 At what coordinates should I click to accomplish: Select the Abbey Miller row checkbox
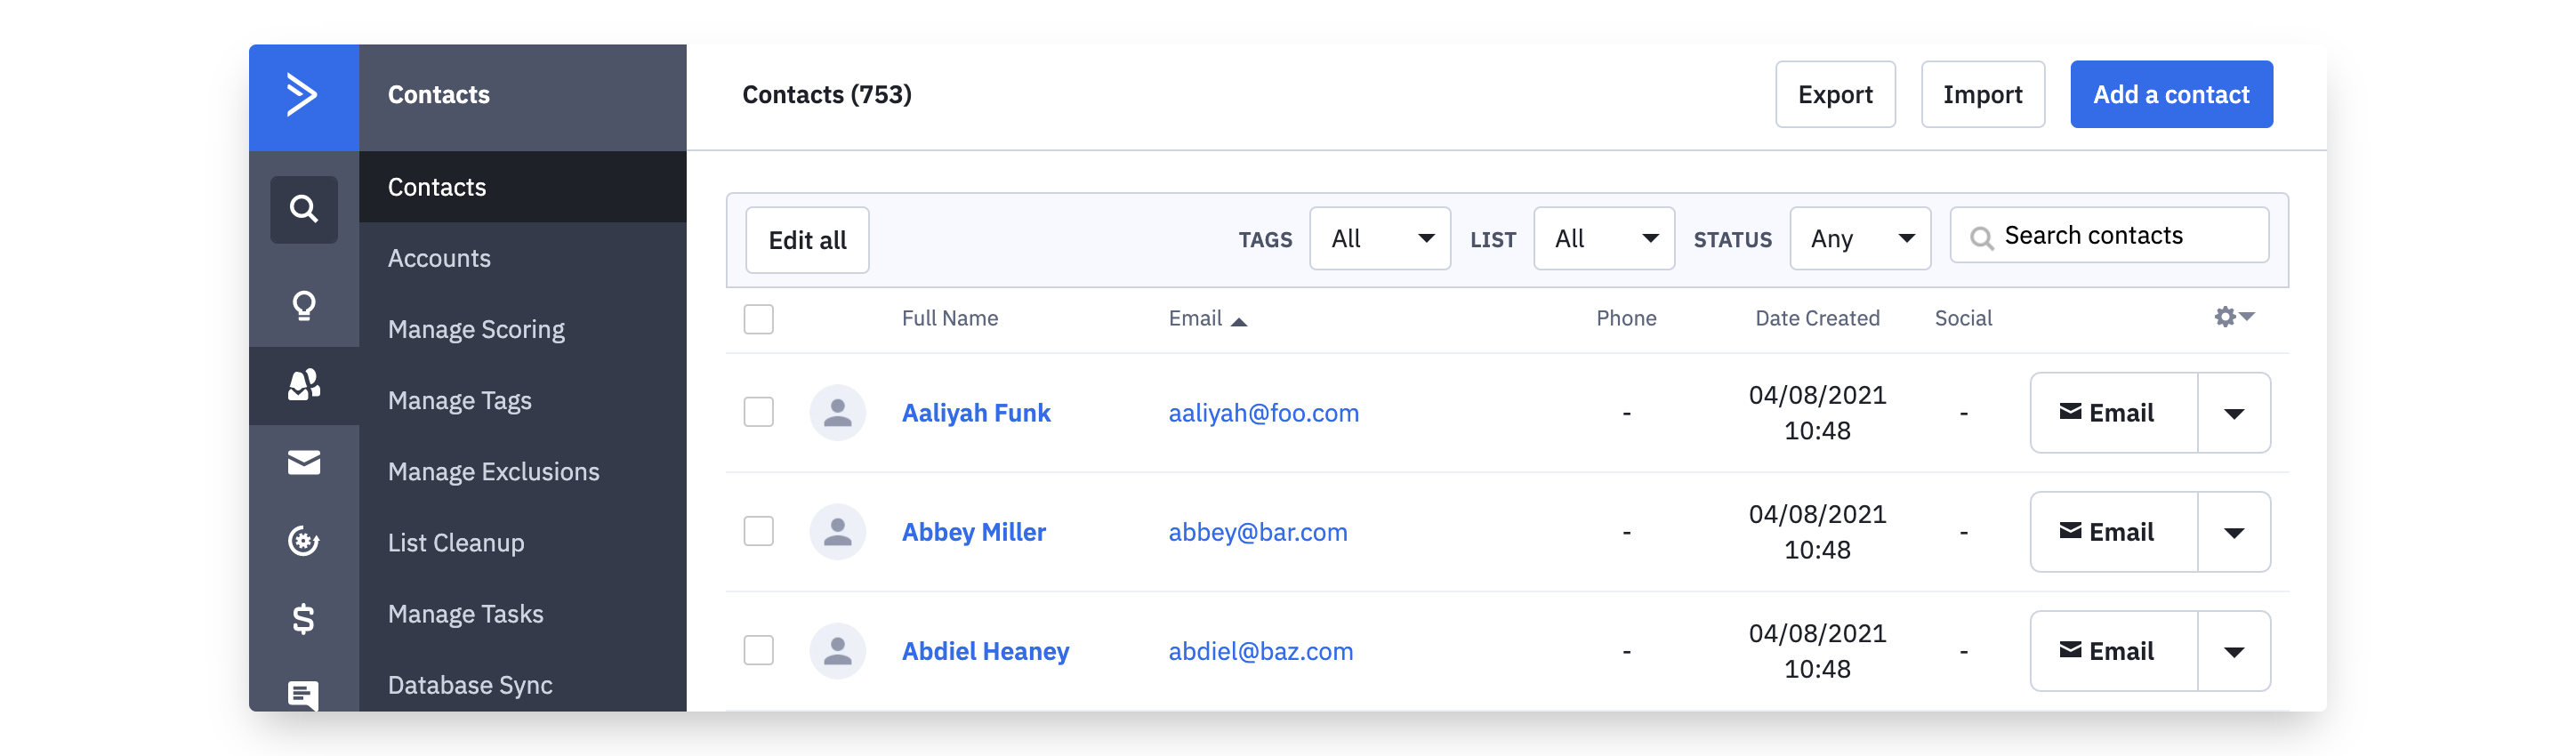(759, 531)
